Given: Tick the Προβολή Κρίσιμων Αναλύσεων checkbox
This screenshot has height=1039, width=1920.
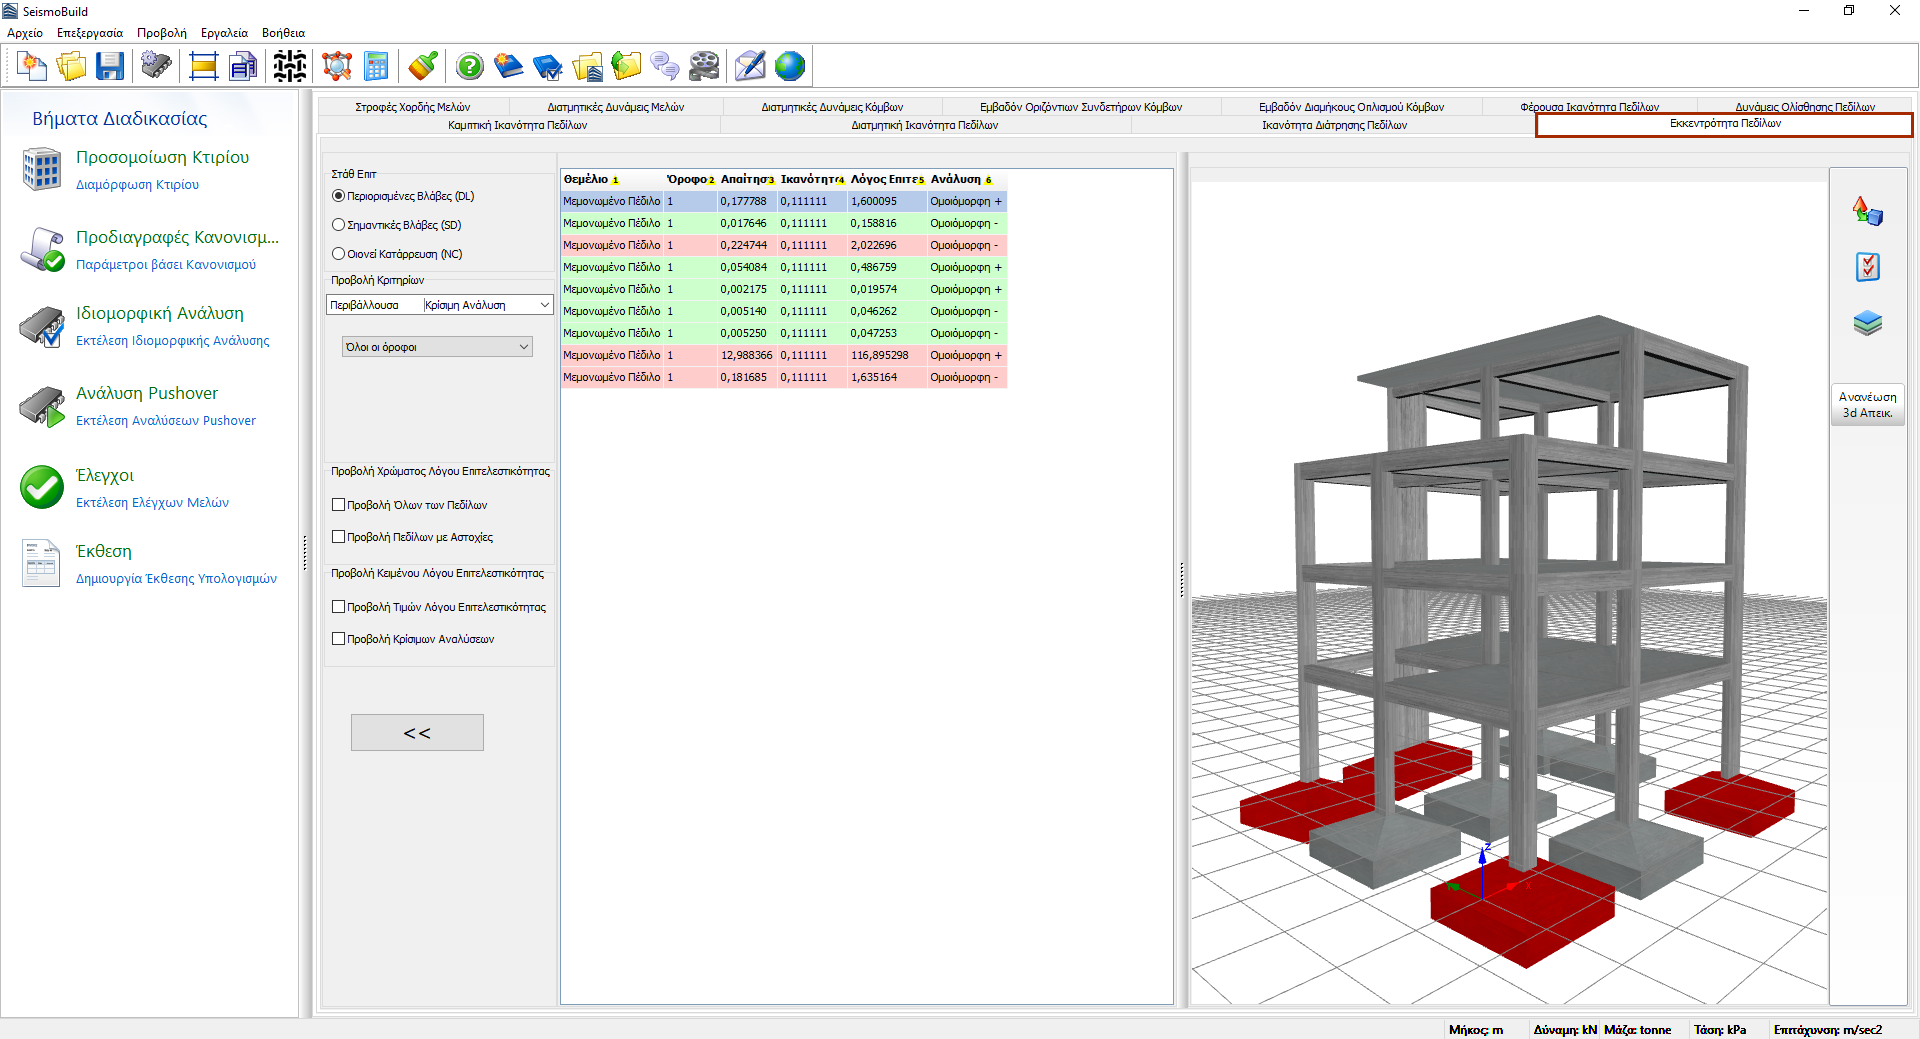Looking at the screenshot, I should 339,639.
